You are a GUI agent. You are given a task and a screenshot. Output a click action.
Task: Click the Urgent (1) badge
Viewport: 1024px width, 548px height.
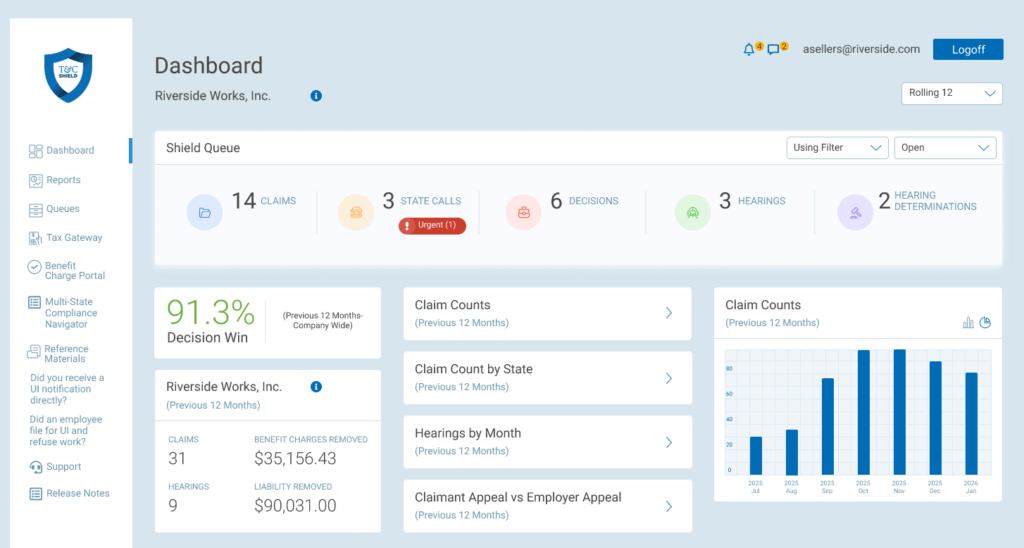[432, 226]
